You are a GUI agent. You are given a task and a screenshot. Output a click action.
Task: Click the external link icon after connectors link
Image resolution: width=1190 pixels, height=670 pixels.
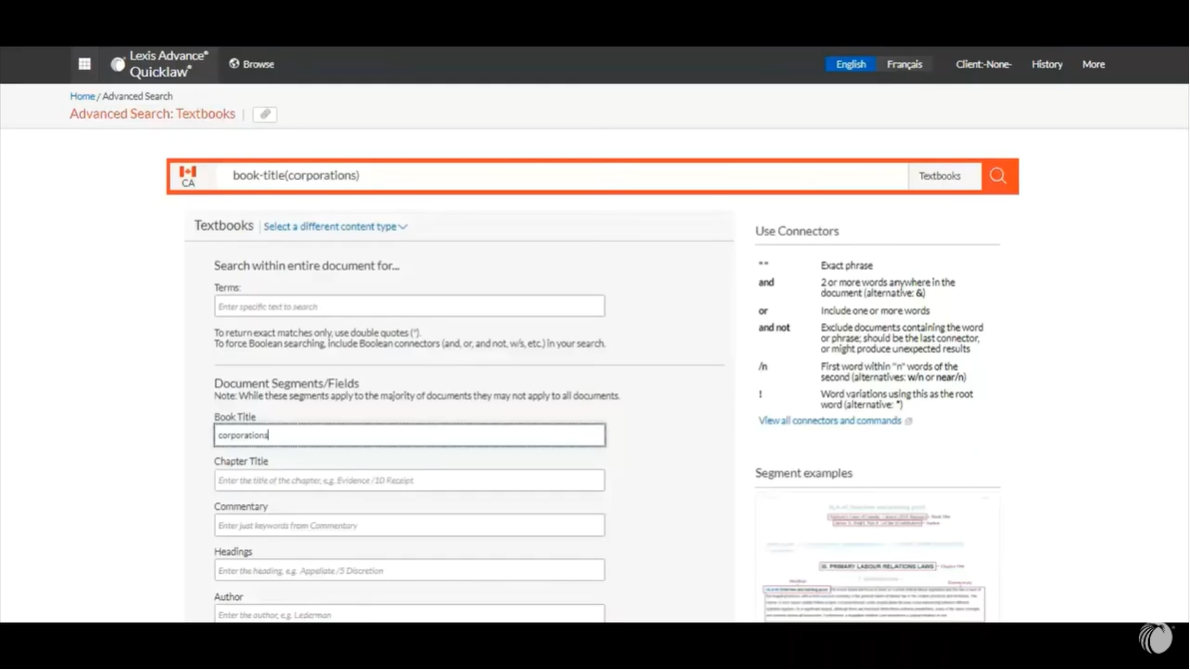tap(909, 422)
